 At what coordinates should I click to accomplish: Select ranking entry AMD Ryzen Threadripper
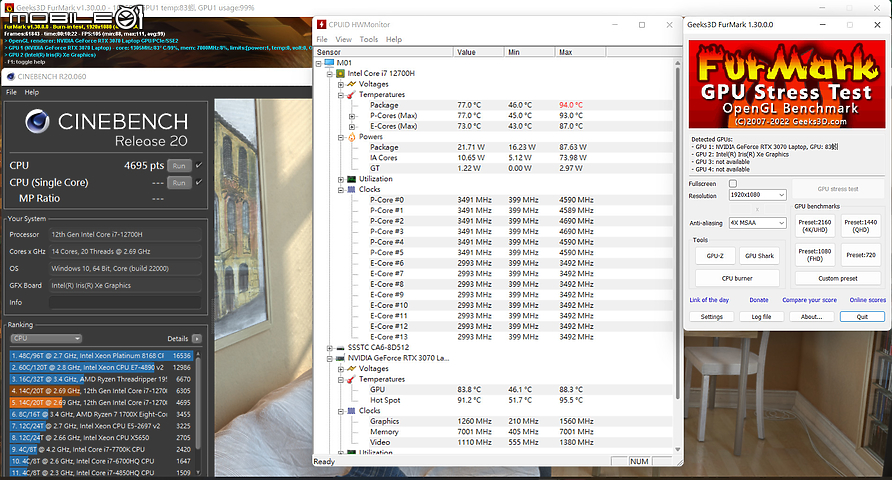(x=101, y=379)
